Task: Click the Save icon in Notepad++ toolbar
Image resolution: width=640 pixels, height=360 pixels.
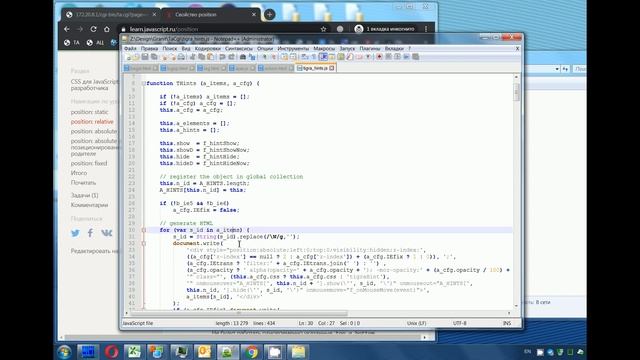Action: [x=145, y=57]
